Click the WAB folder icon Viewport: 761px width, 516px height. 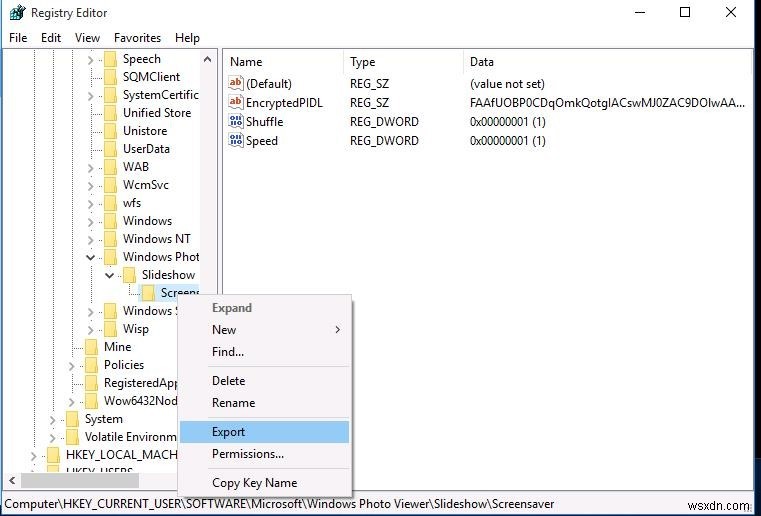pyautogui.click(x=111, y=167)
